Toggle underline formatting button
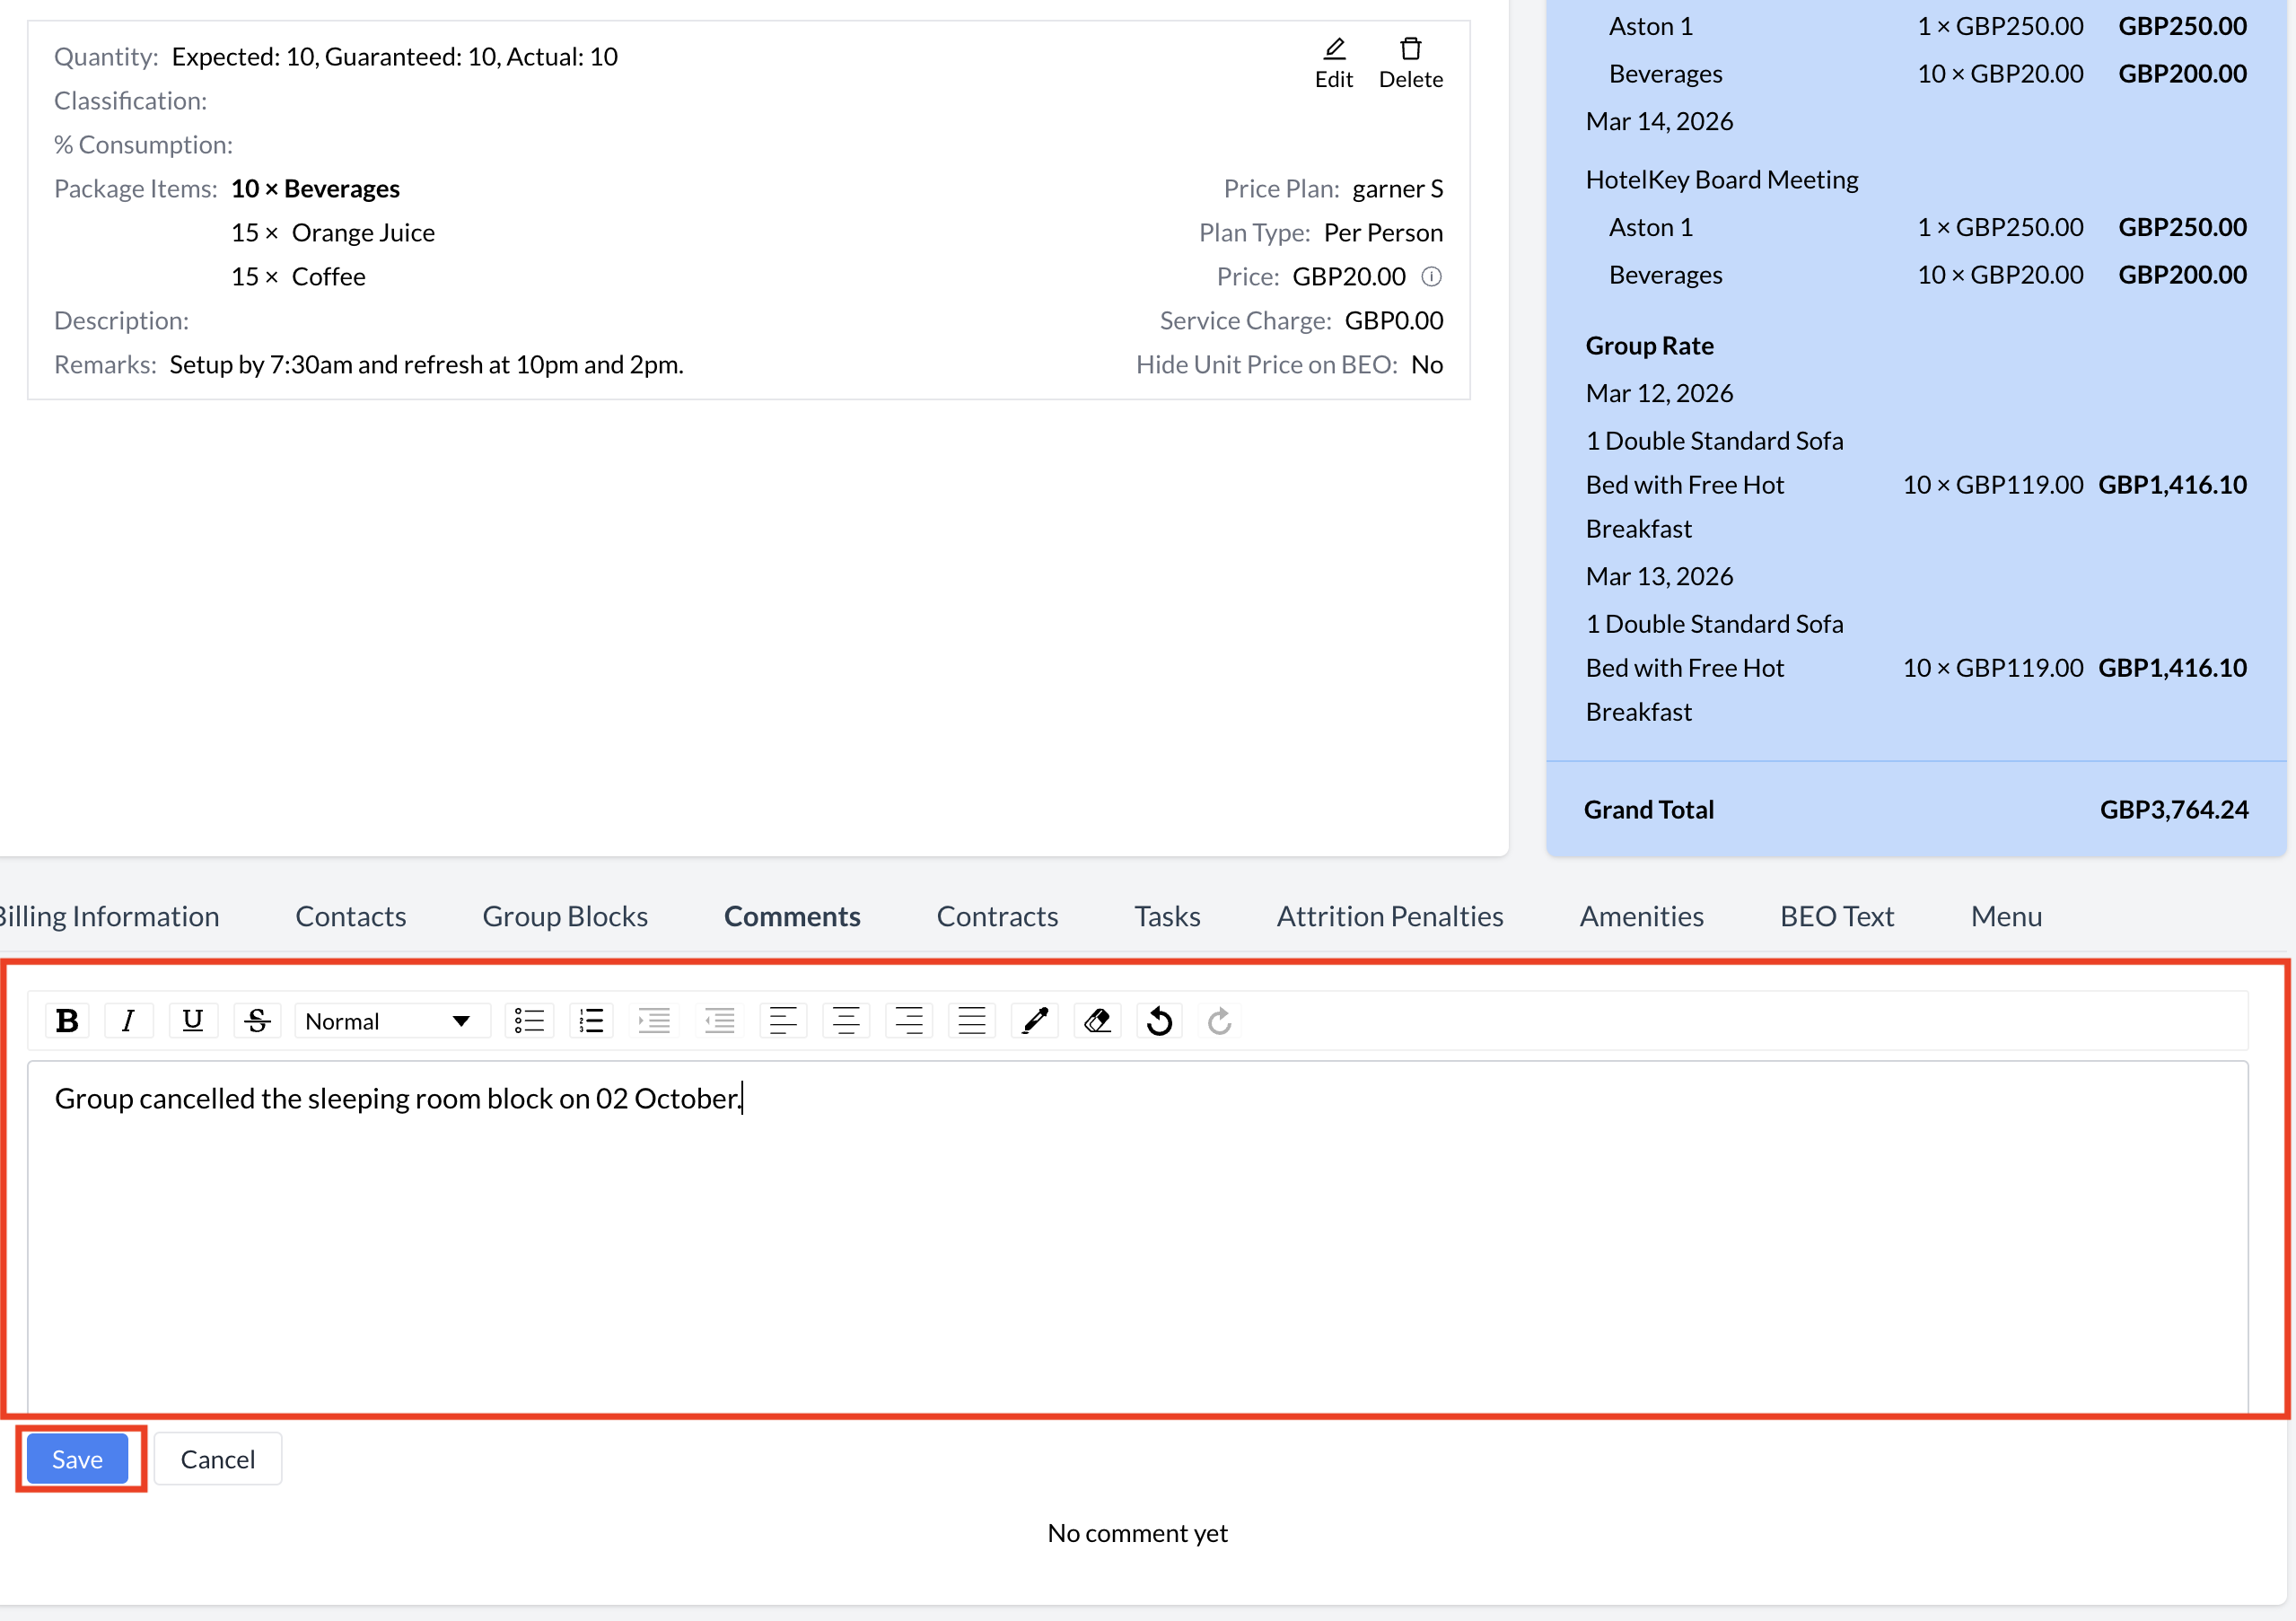2296x1621 pixels. [192, 1021]
